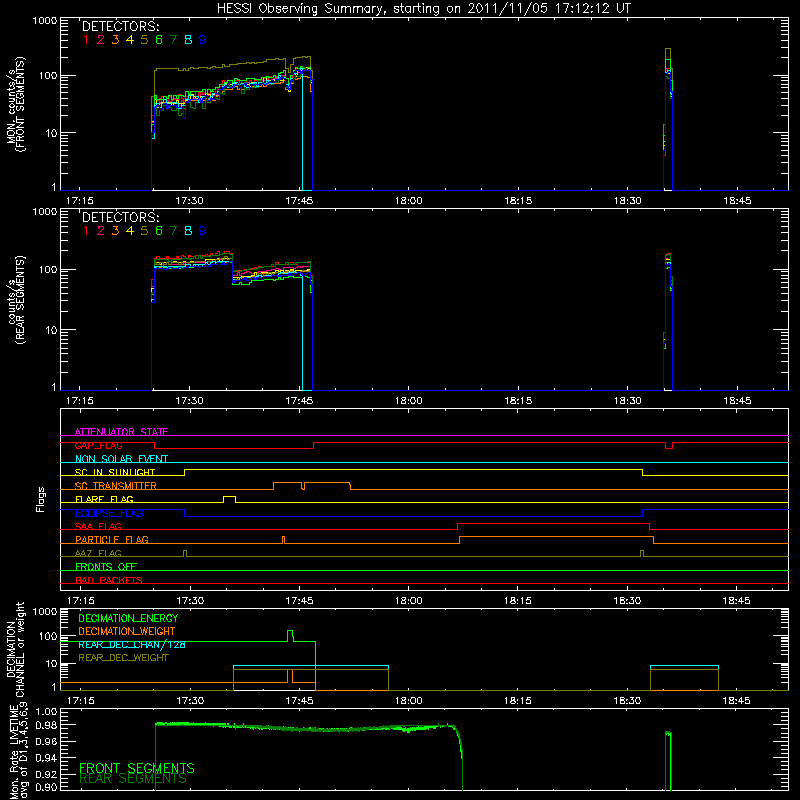Click the DECIMATION_WEIGHT legend entry

click(127, 631)
